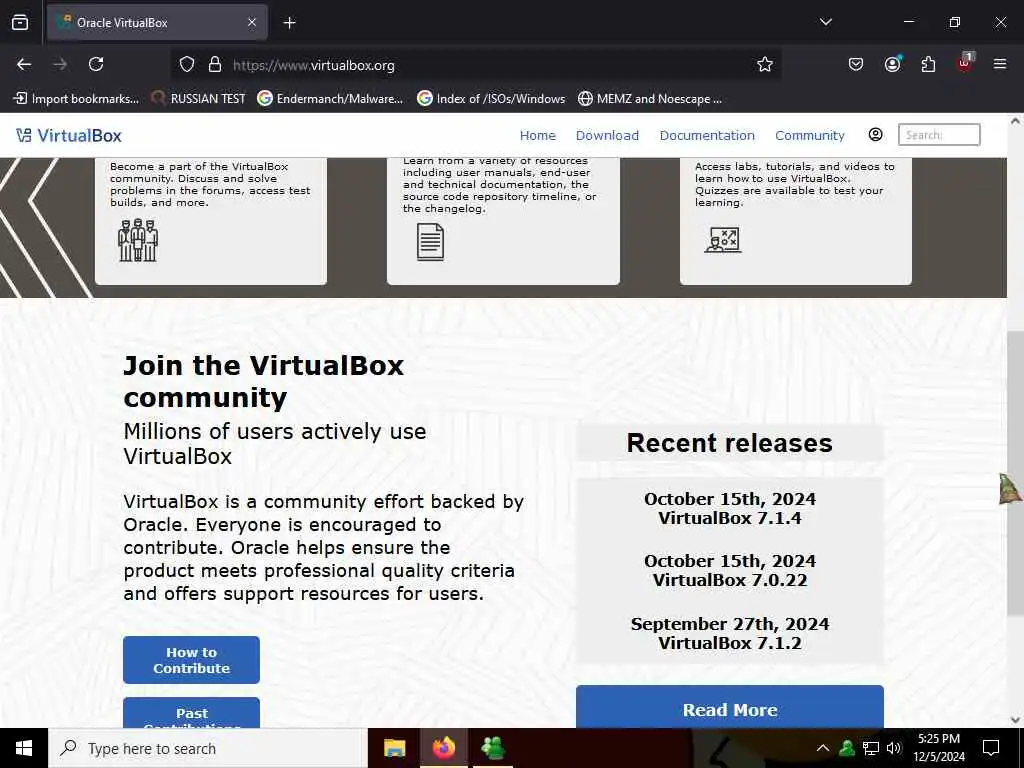
Task: Click the training classroom icon
Action: click(723, 240)
